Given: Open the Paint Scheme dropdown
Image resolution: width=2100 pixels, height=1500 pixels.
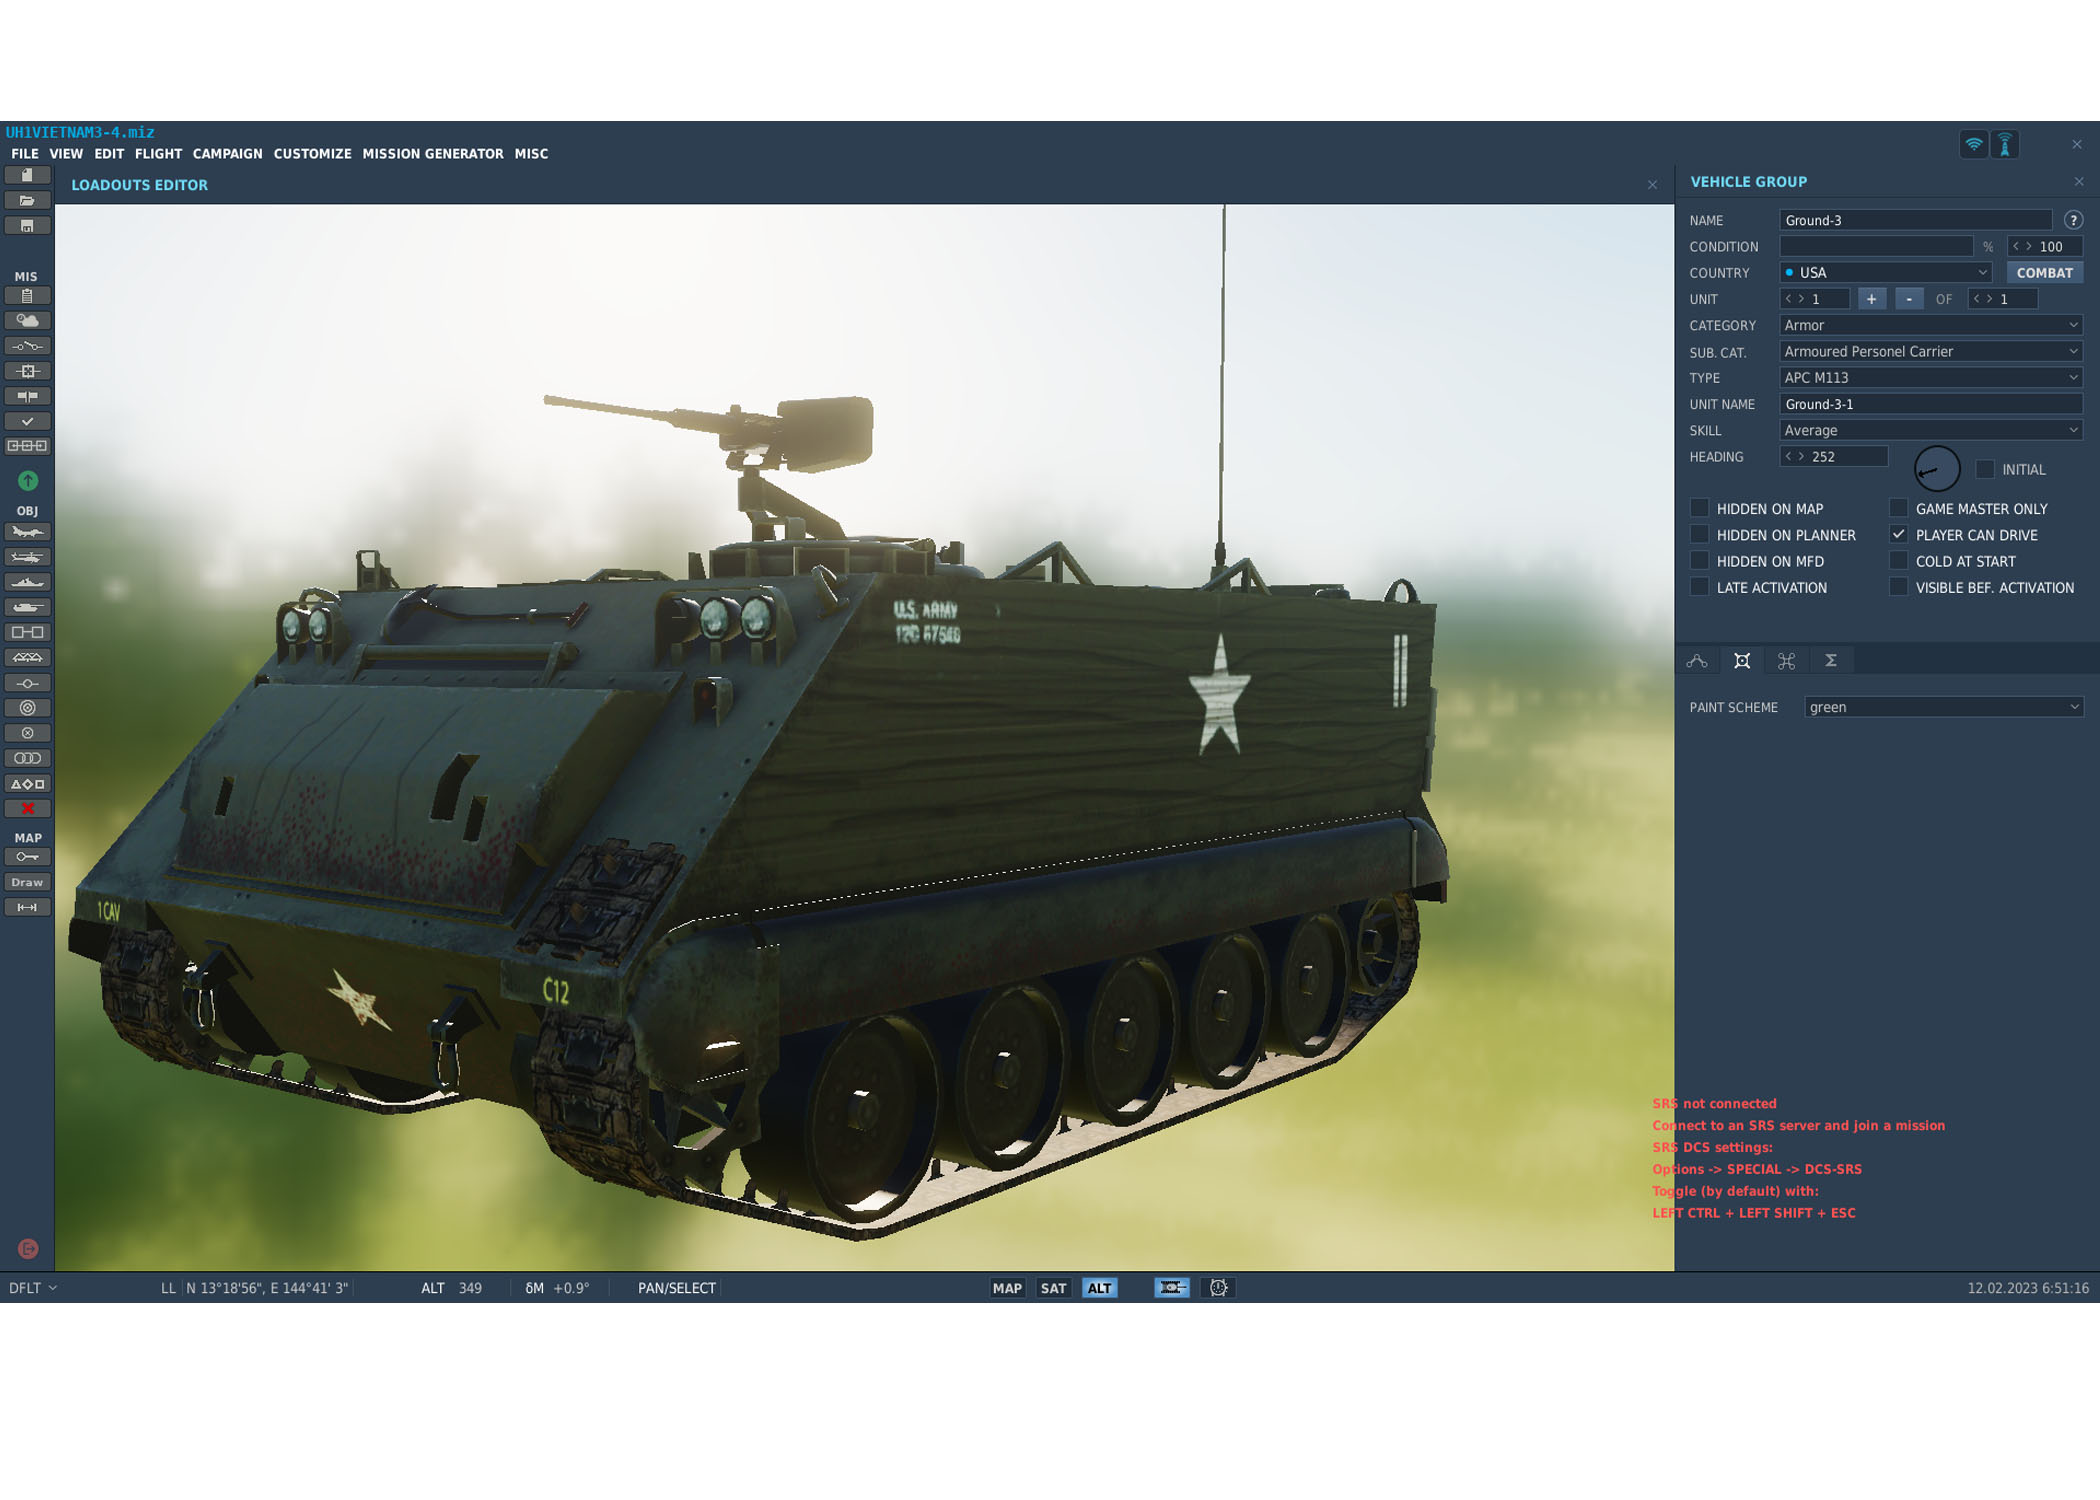Looking at the screenshot, I should coord(1943,707).
